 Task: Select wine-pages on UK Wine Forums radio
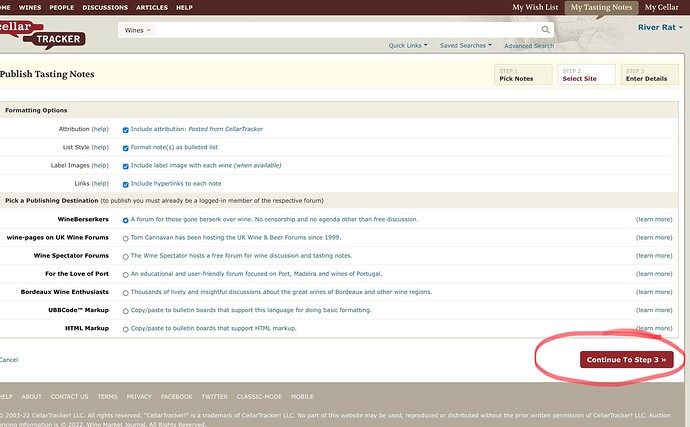pos(125,239)
